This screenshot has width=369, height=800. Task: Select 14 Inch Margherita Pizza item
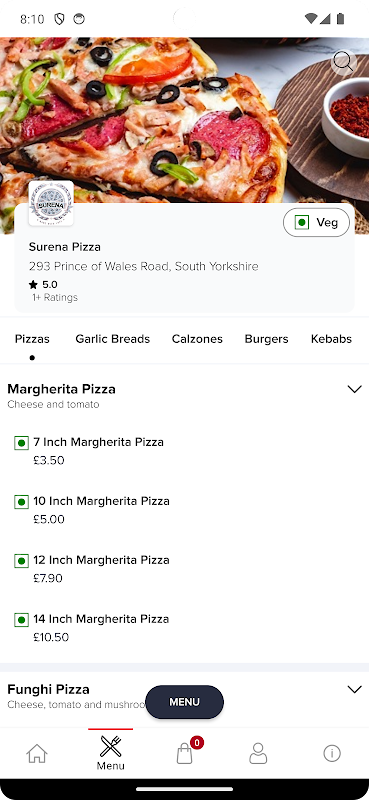[101, 619]
